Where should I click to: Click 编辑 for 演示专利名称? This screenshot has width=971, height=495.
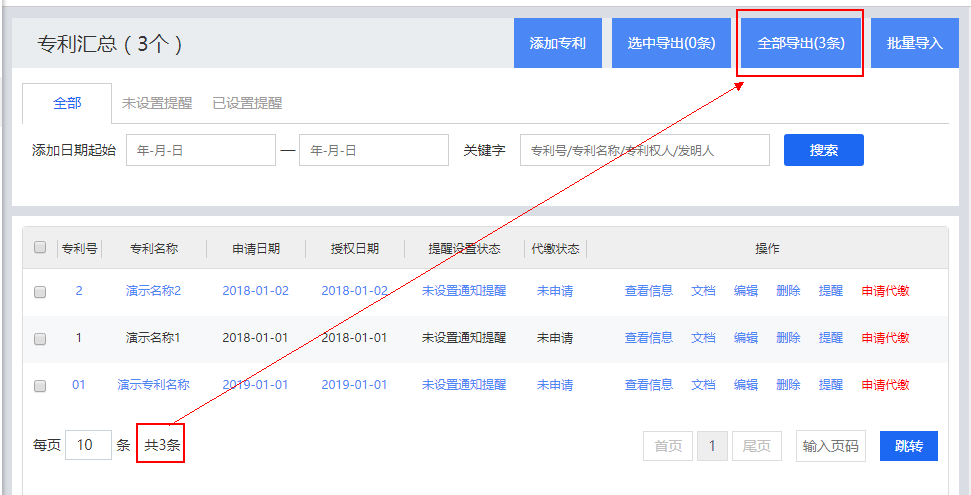(x=746, y=385)
